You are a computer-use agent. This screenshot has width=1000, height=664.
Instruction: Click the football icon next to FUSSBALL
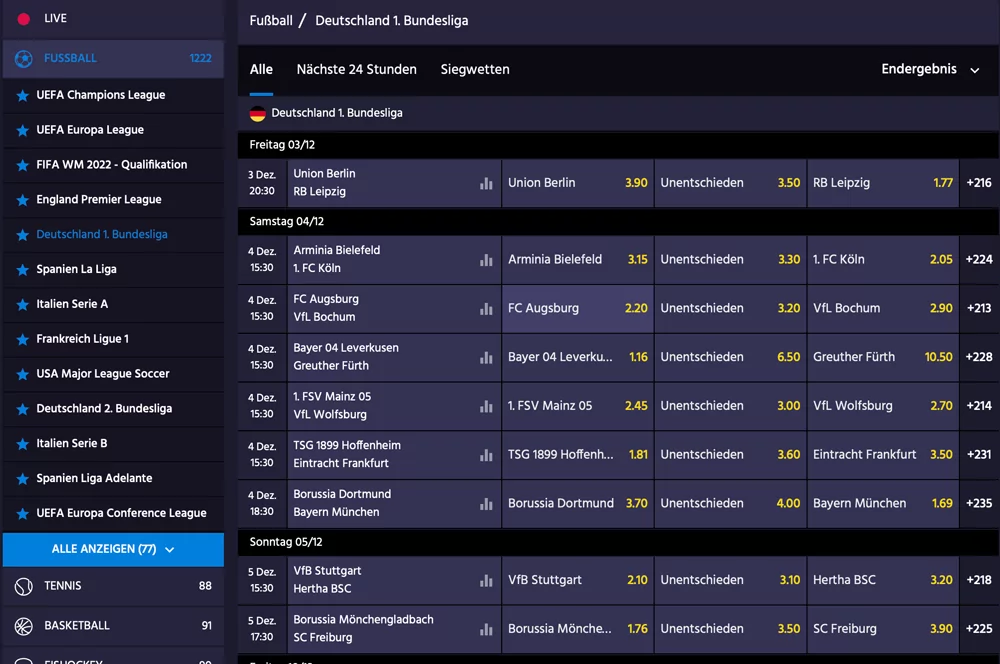point(24,59)
